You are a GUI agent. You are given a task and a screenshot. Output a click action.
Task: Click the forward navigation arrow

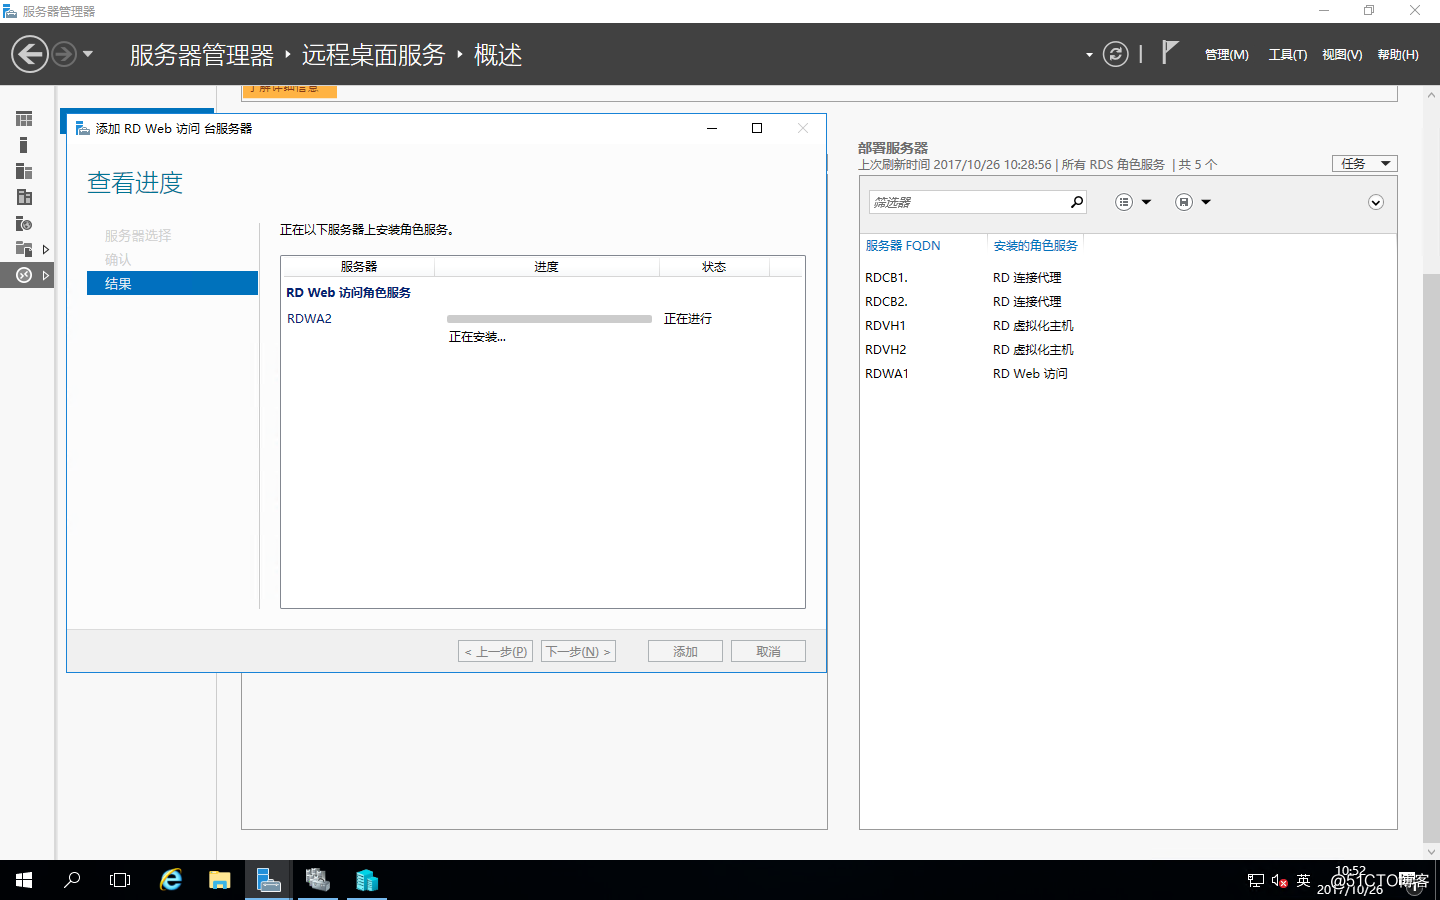pos(64,54)
